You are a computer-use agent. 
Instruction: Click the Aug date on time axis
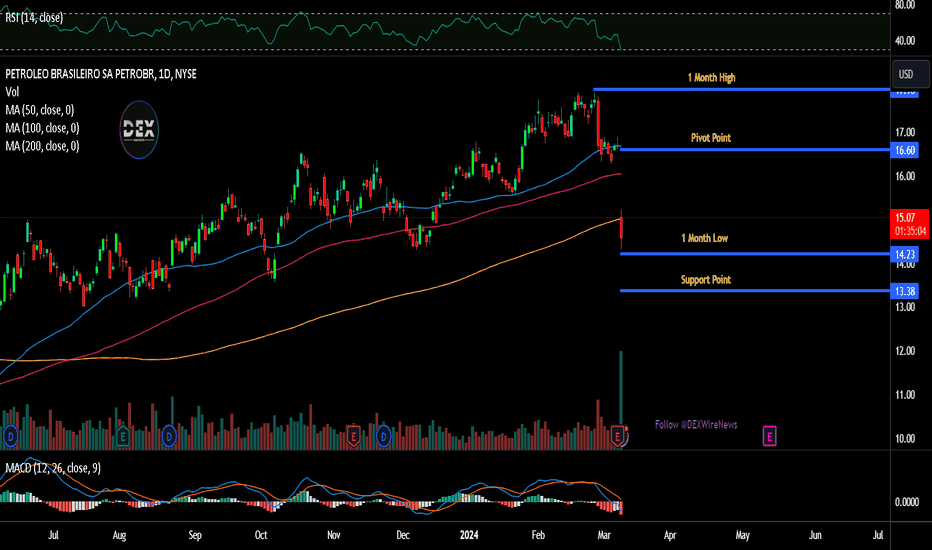(x=119, y=536)
